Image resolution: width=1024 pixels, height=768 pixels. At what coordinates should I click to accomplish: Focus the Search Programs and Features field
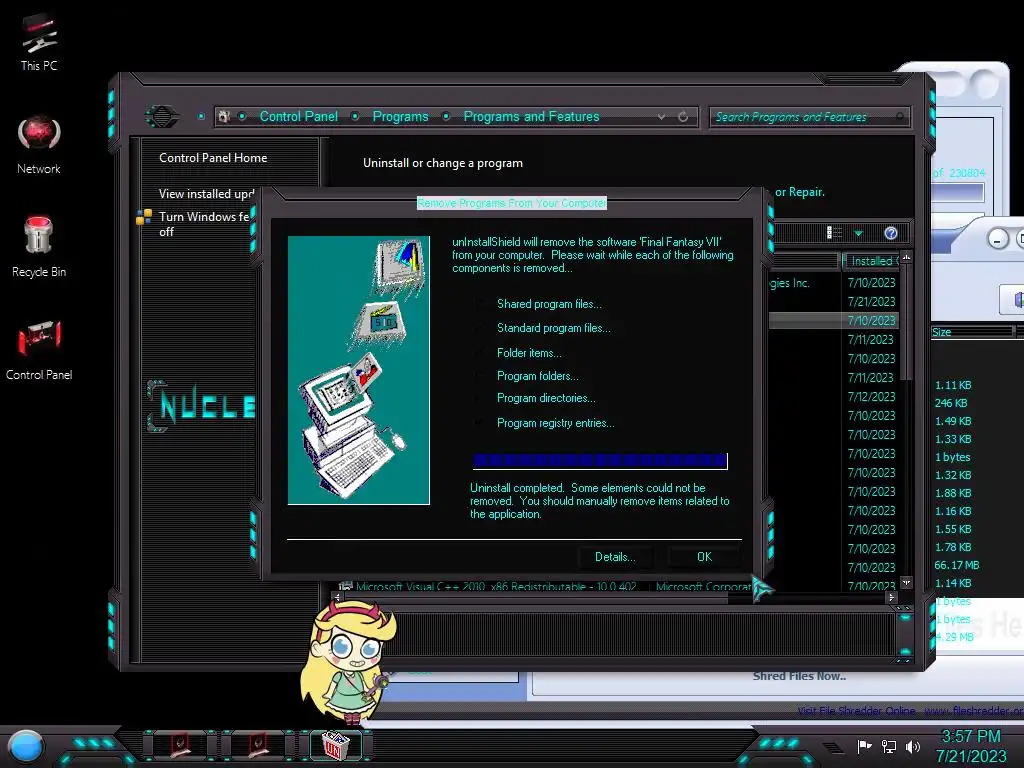pyautogui.click(x=809, y=117)
